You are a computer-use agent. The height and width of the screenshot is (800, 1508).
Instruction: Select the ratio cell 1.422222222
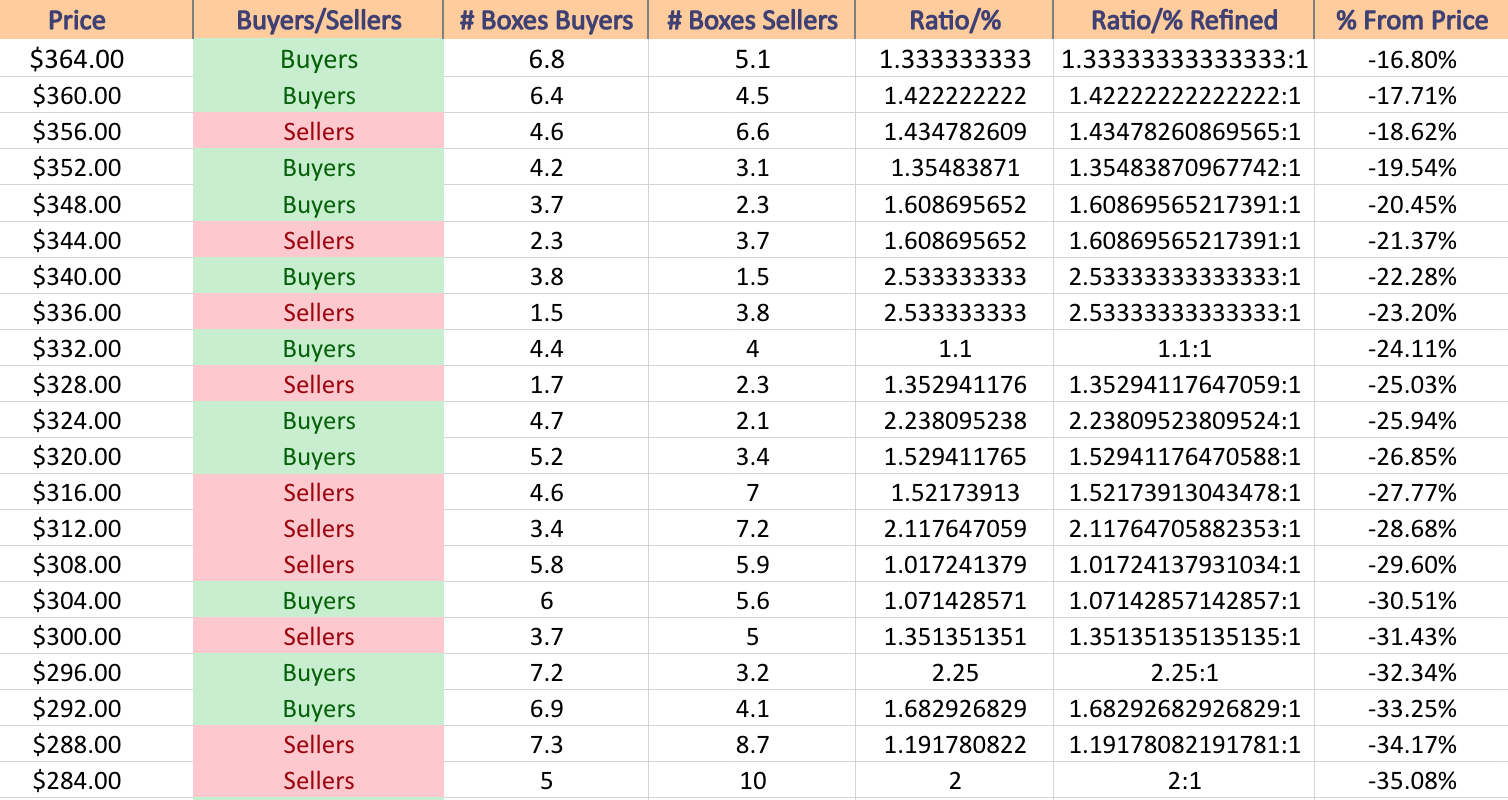[x=955, y=96]
